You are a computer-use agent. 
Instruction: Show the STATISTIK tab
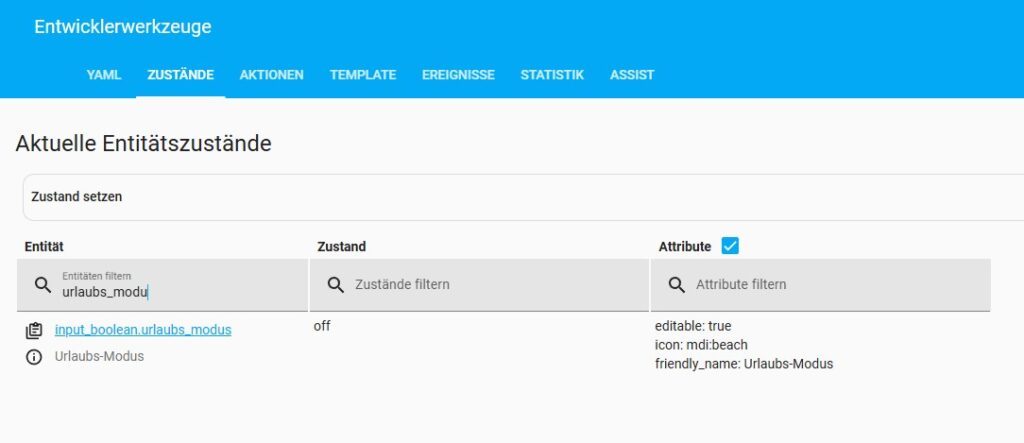[552, 75]
